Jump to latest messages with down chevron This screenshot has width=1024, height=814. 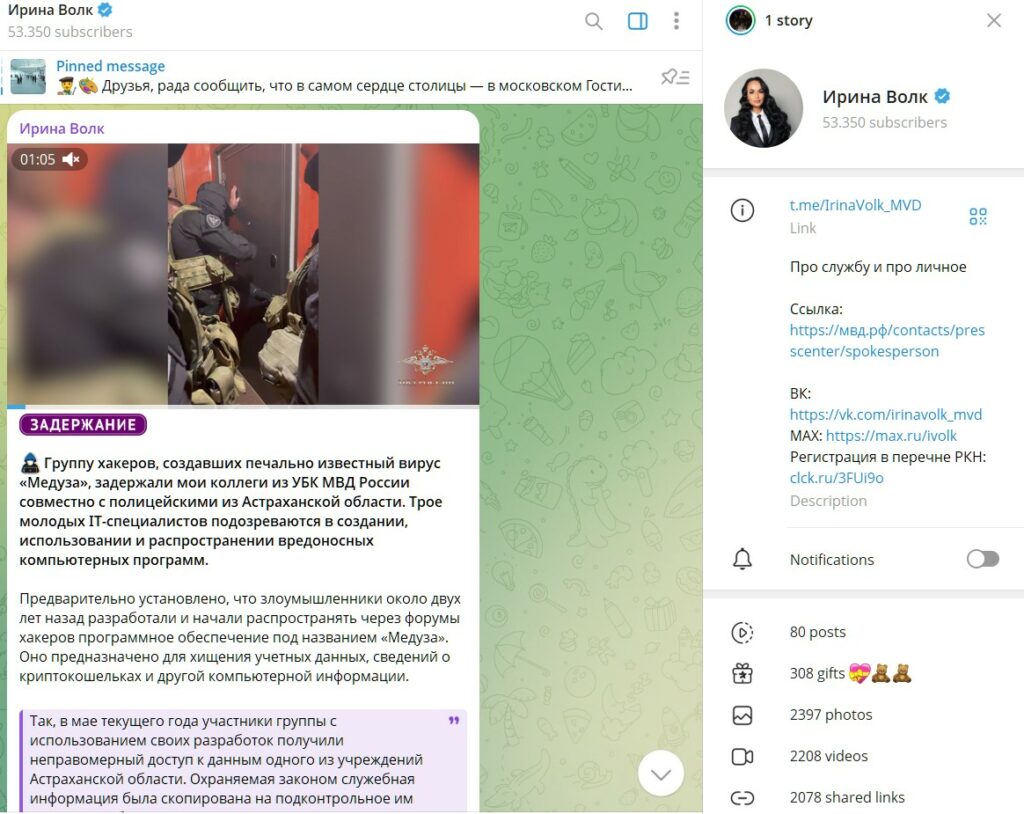(661, 774)
